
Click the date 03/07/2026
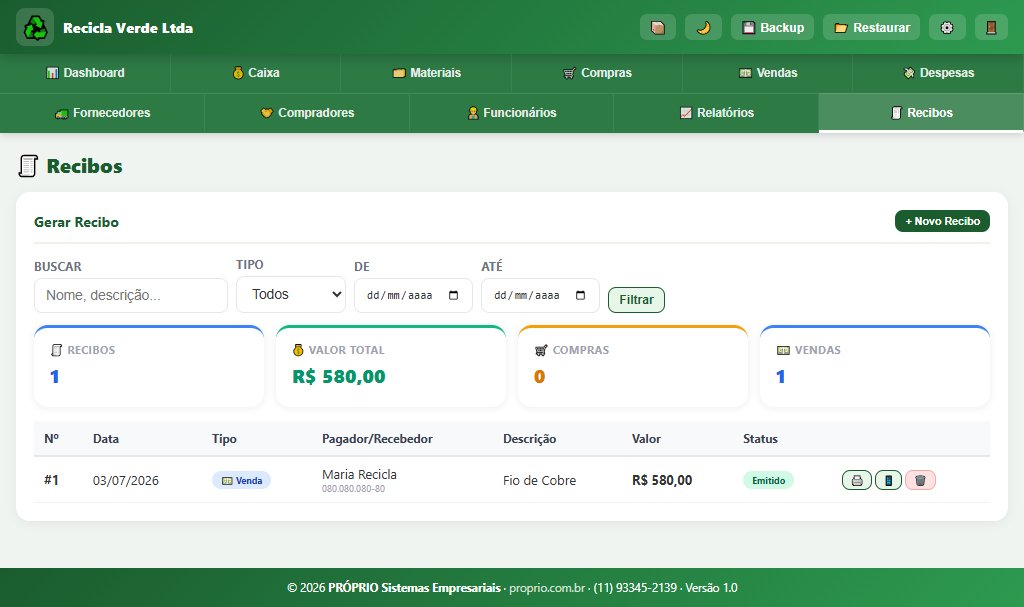pos(125,481)
